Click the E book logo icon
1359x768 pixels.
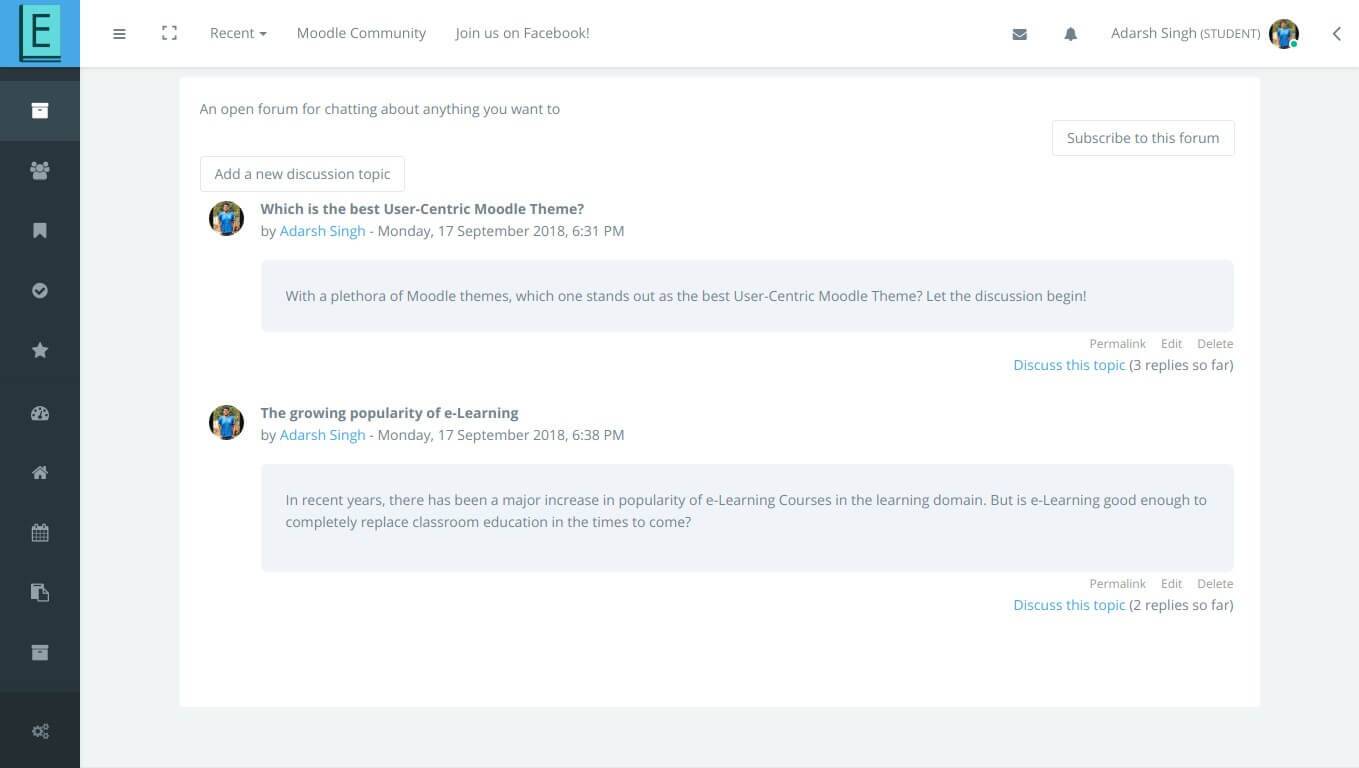(x=40, y=33)
